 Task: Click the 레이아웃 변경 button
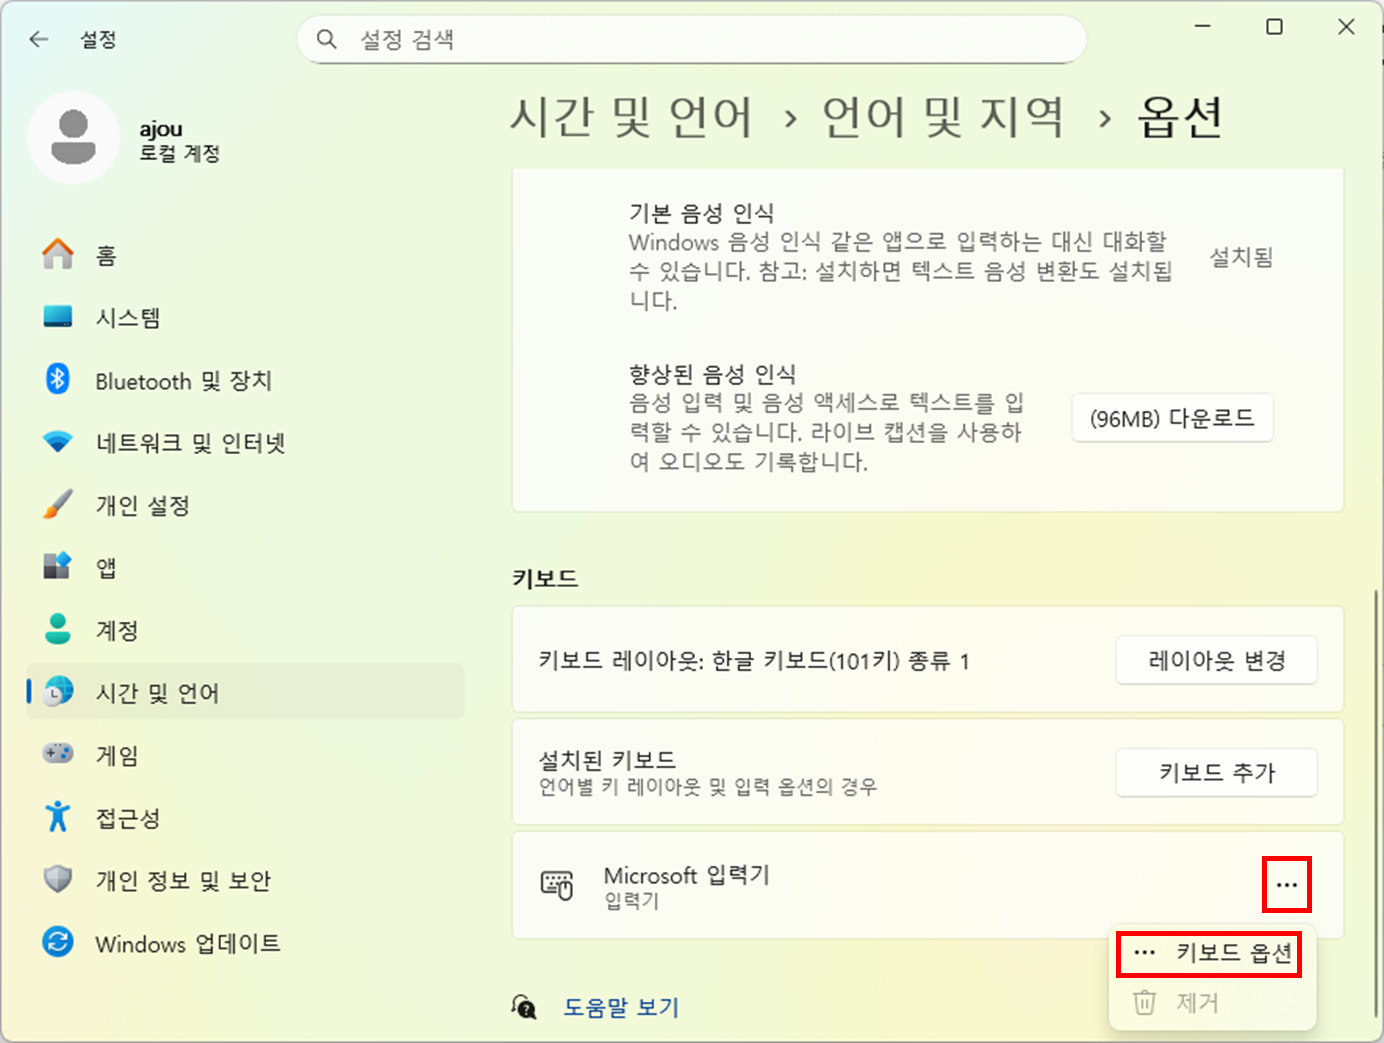pyautogui.click(x=1216, y=661)
